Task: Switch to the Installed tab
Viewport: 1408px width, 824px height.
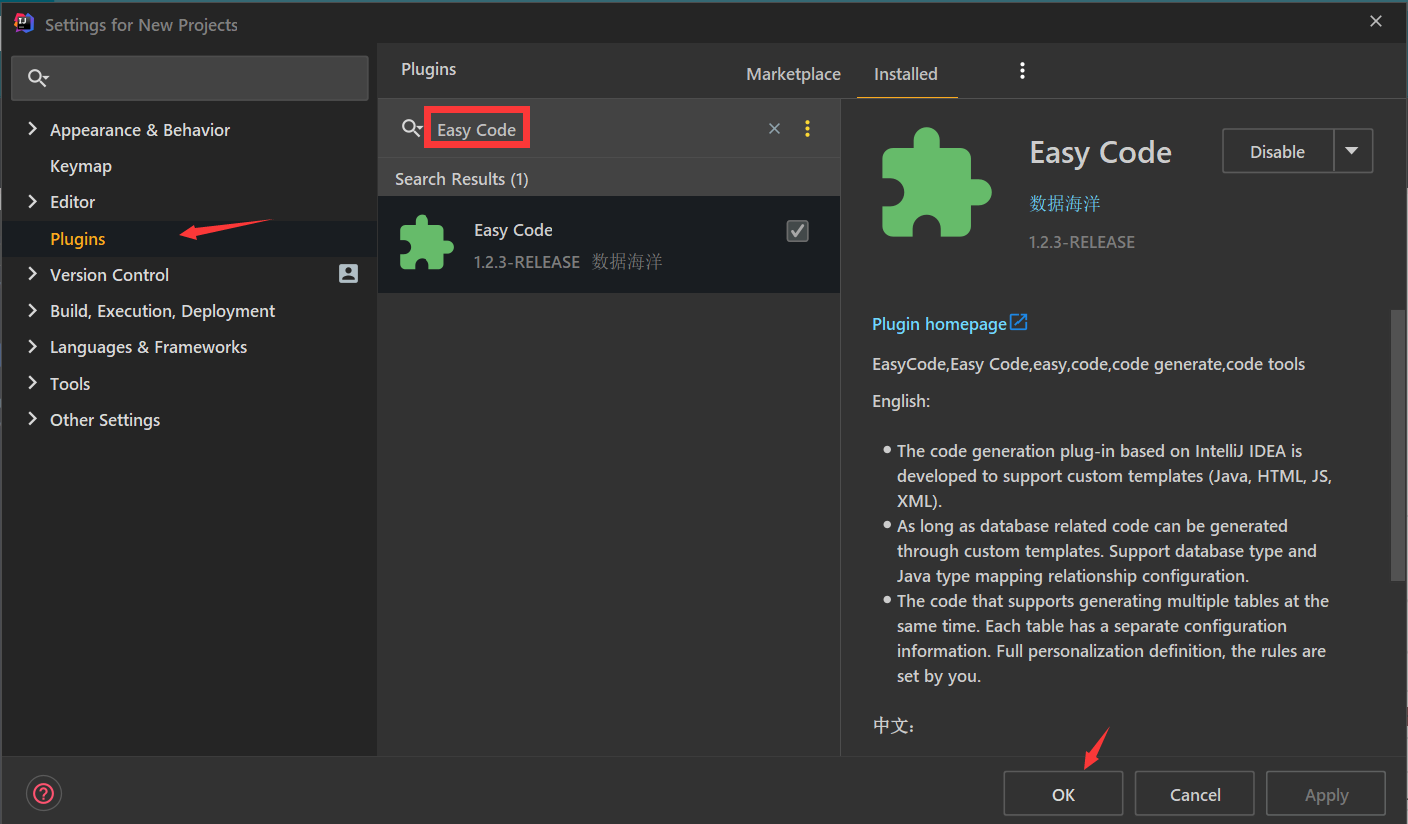Action: coord(906,74)
